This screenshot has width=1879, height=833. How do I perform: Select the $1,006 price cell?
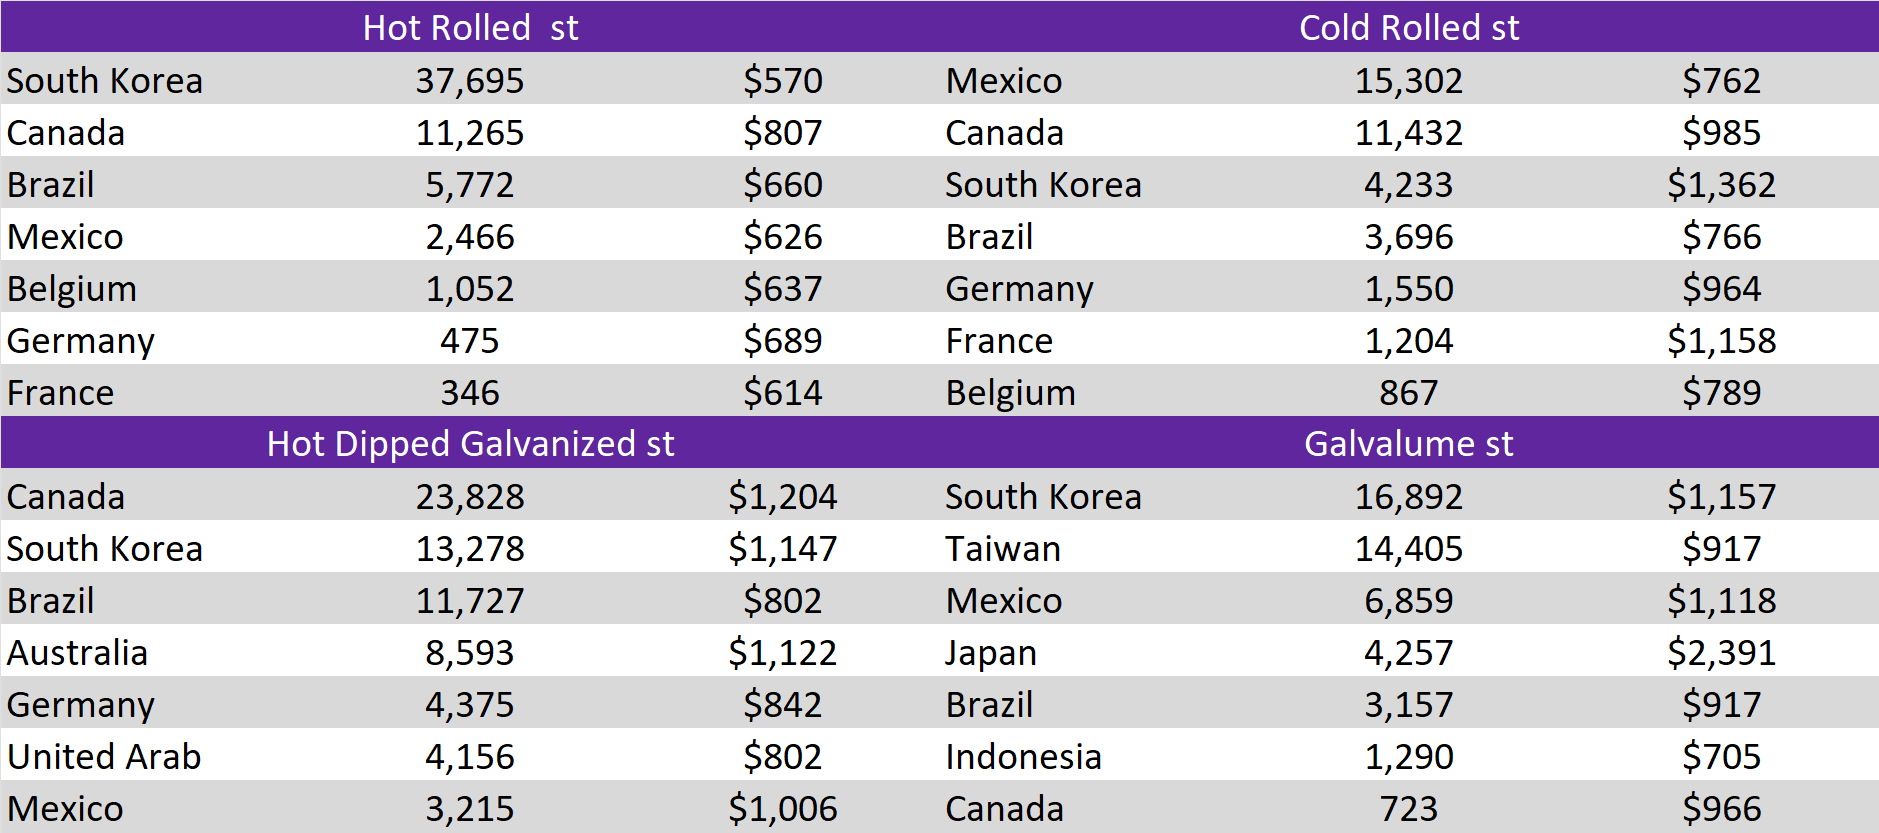pyautogui.click(x=782, y=809)
